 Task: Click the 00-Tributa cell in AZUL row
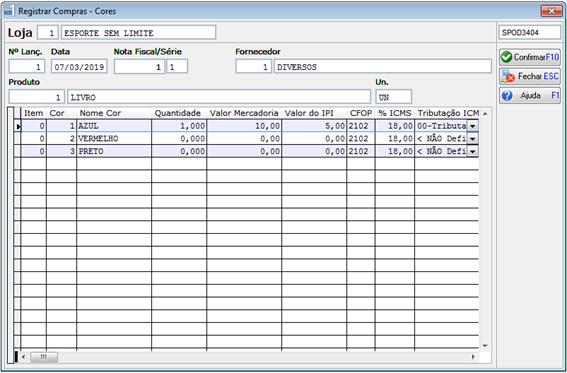point(441,126)
